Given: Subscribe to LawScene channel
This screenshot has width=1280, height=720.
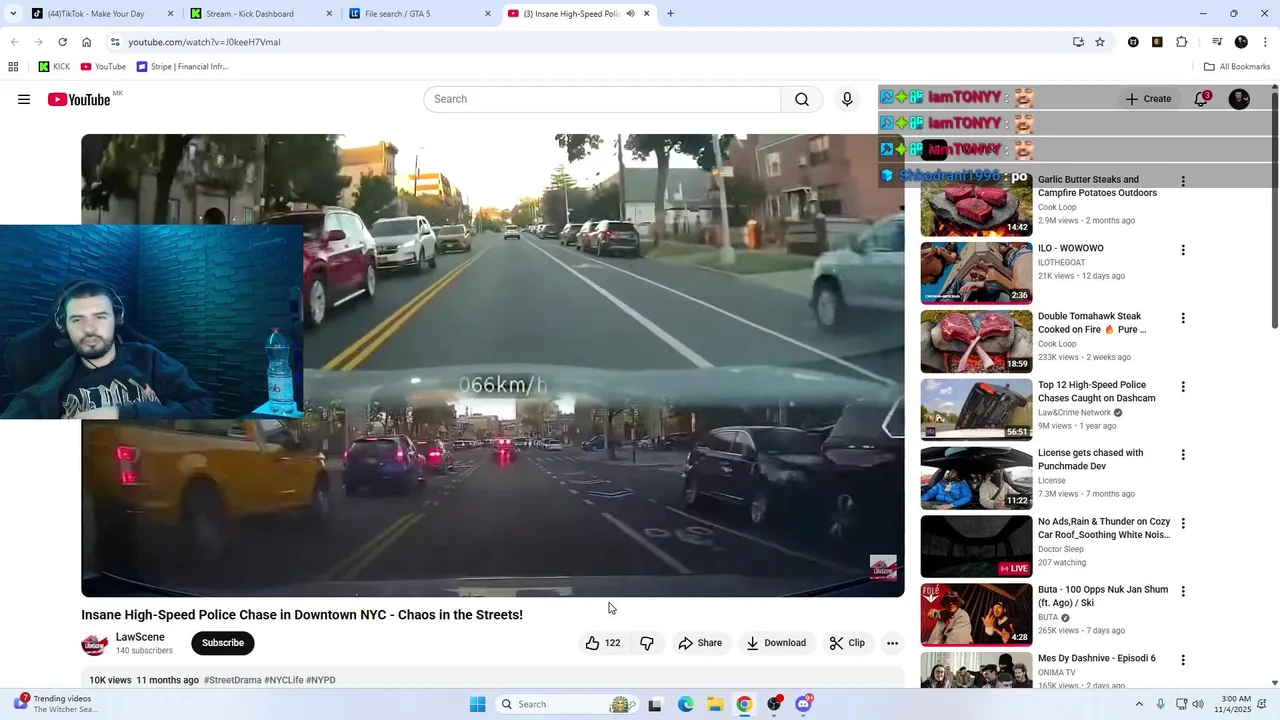Looking at the screenshot, I should 223,643.
